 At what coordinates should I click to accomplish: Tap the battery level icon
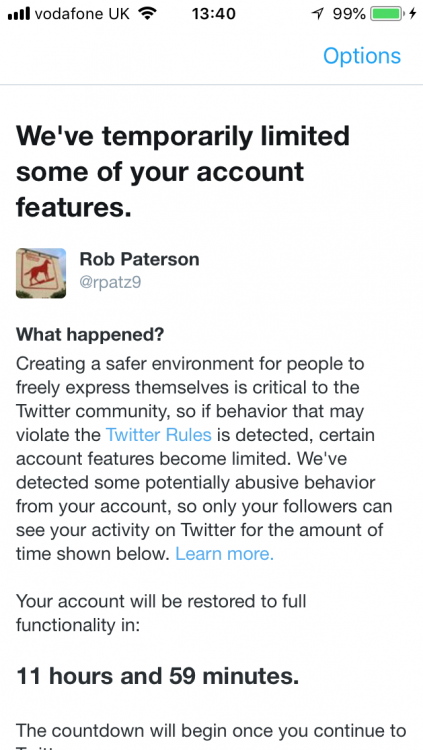[x=387, y=14]
